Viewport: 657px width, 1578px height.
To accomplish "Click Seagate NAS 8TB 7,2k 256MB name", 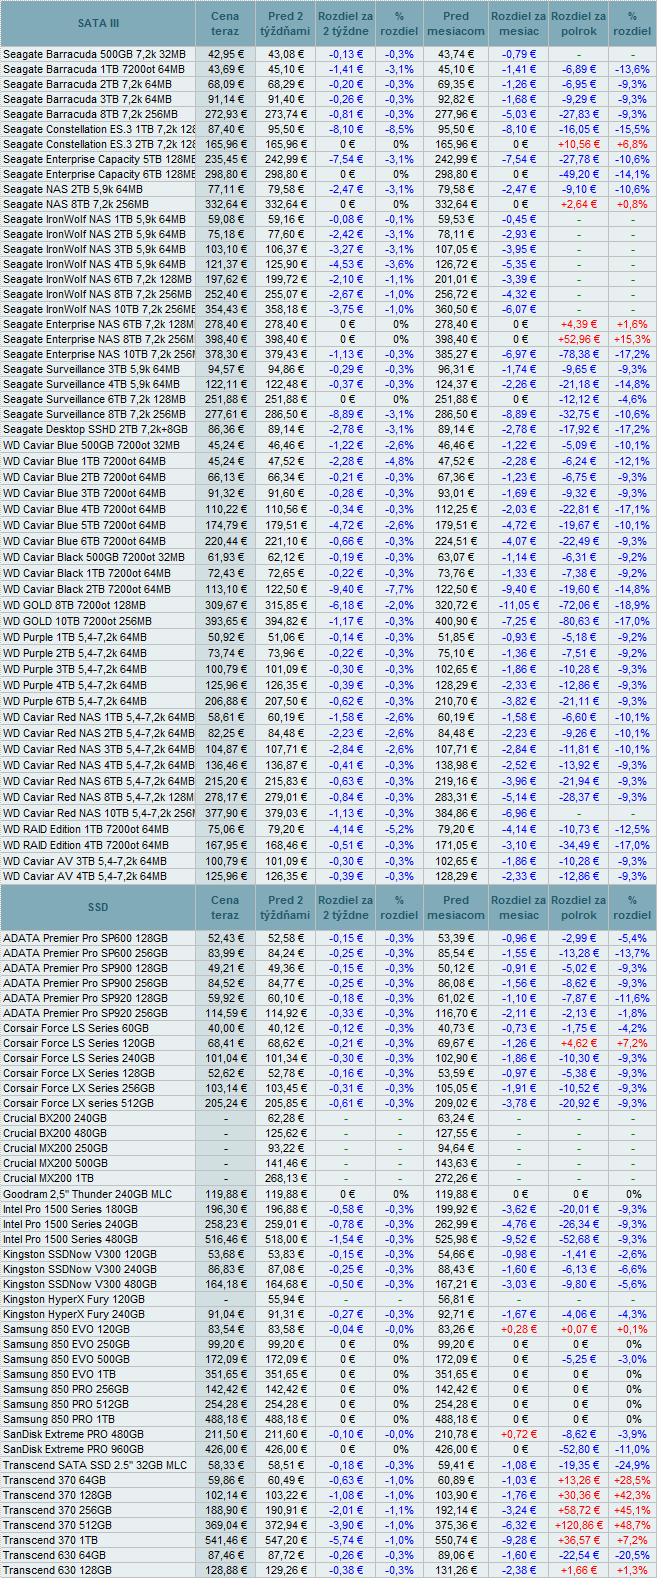I will 76,204.
